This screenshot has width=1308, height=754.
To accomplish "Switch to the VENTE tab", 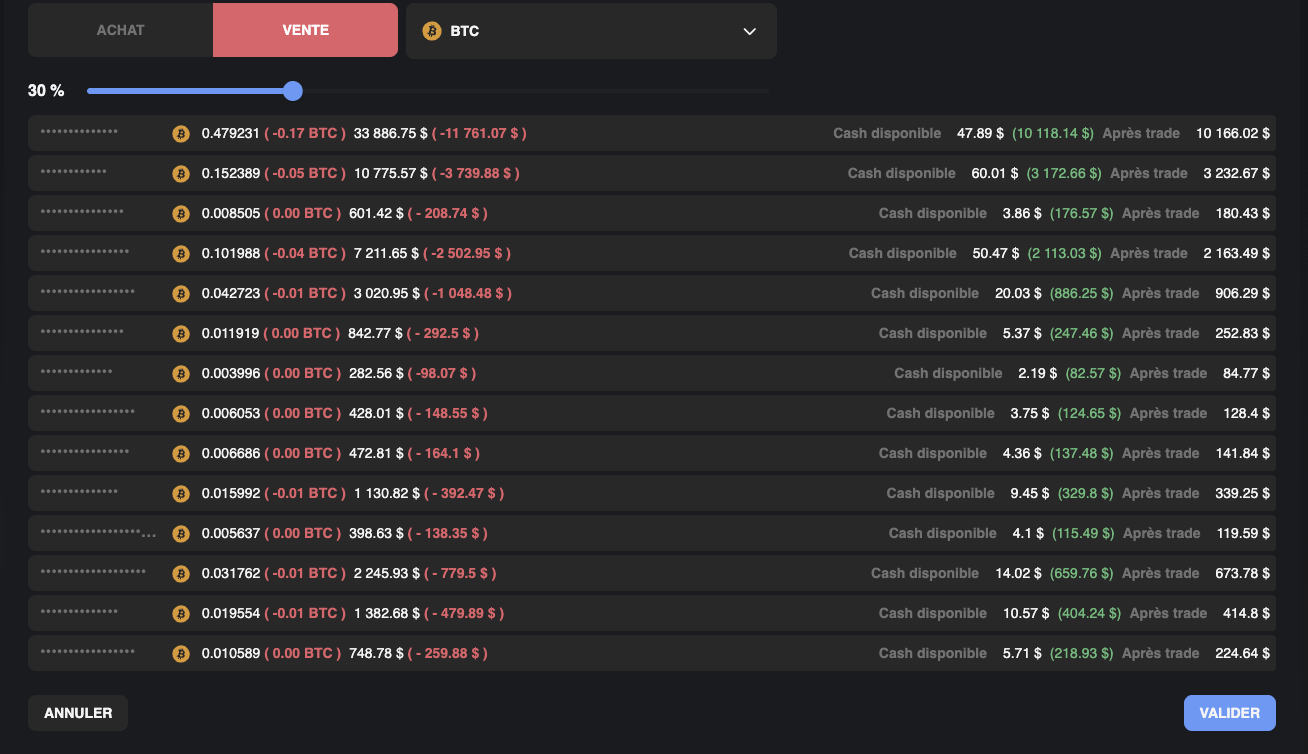I will tap(305, 30).
